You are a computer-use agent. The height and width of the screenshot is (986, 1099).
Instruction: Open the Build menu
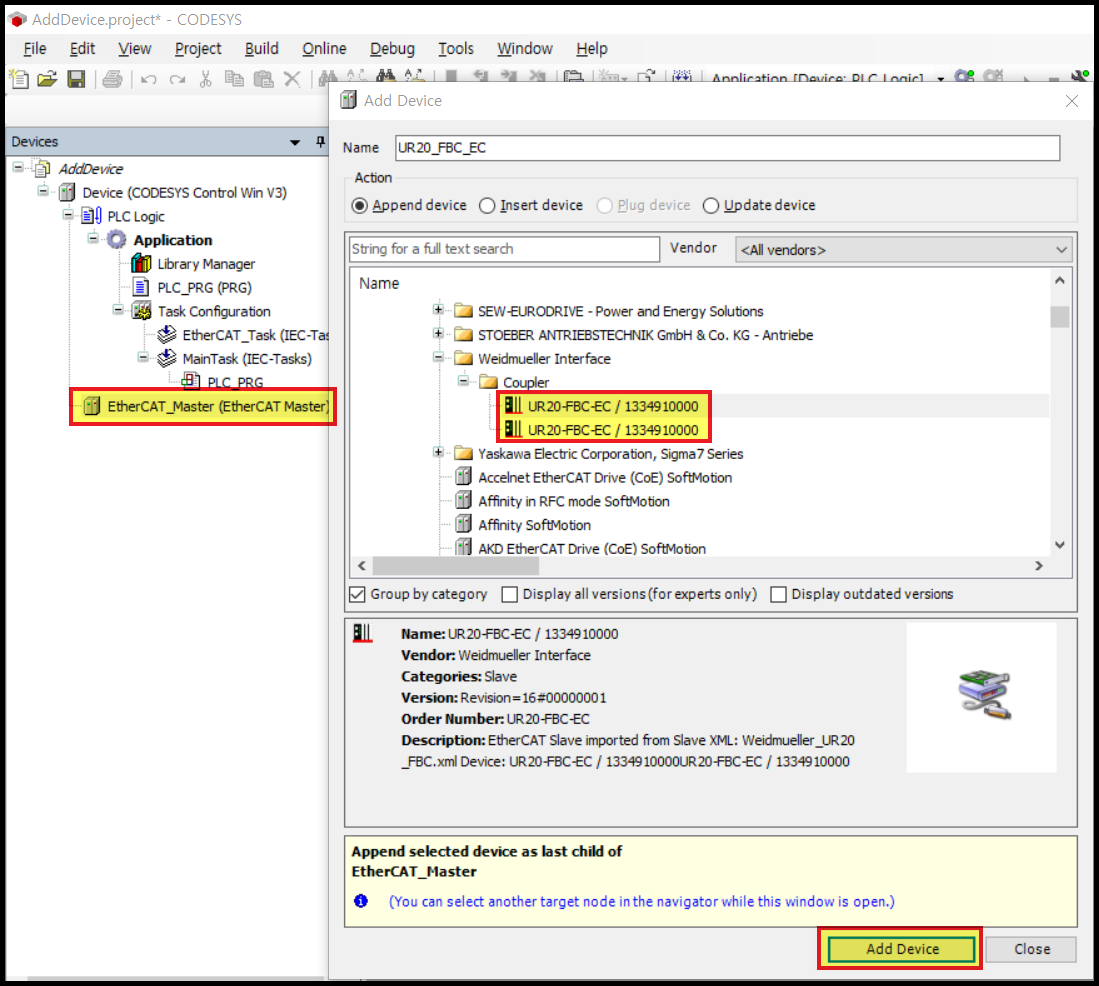(x=261, y=48)
